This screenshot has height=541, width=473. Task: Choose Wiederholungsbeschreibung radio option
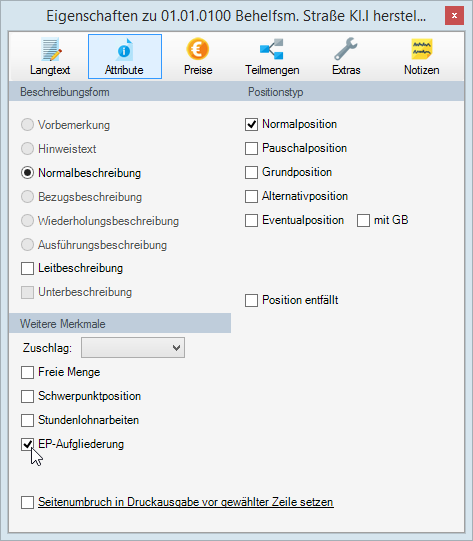click(x=28, y=220)
